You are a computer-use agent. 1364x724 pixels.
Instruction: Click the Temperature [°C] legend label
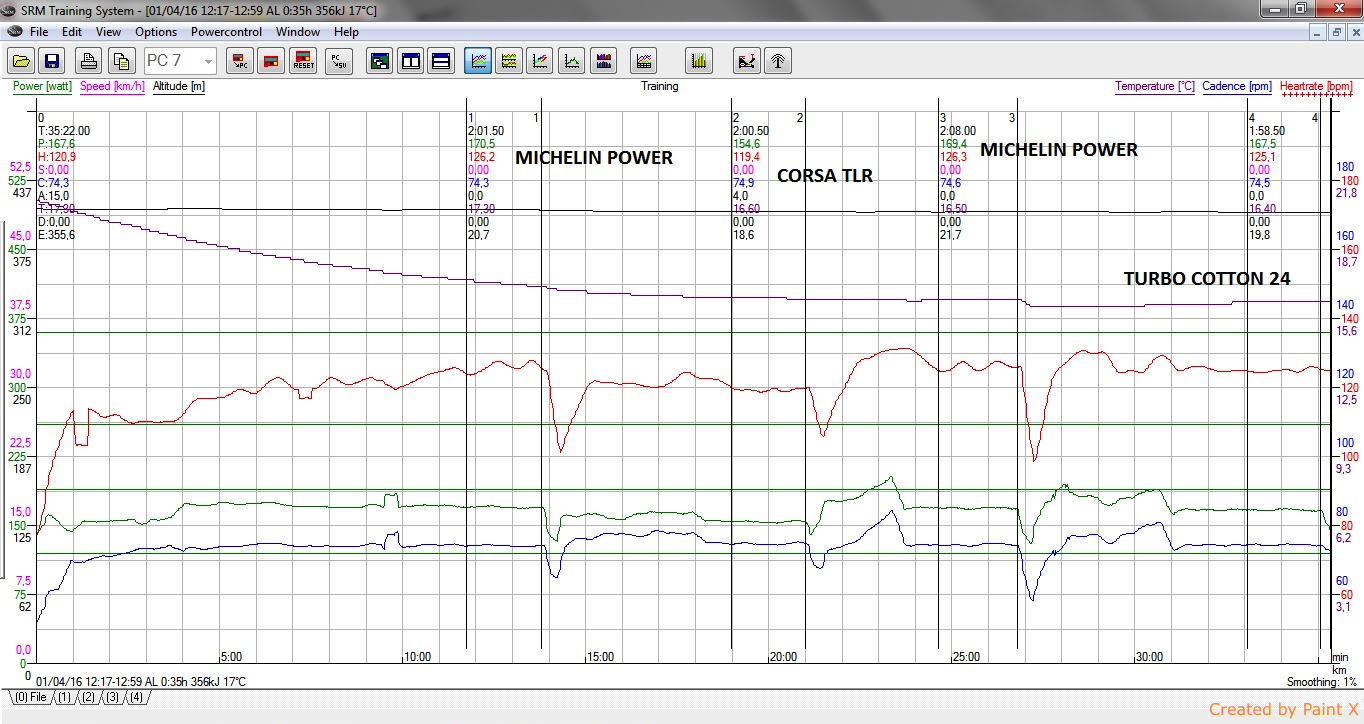[x=1155, y=86]
